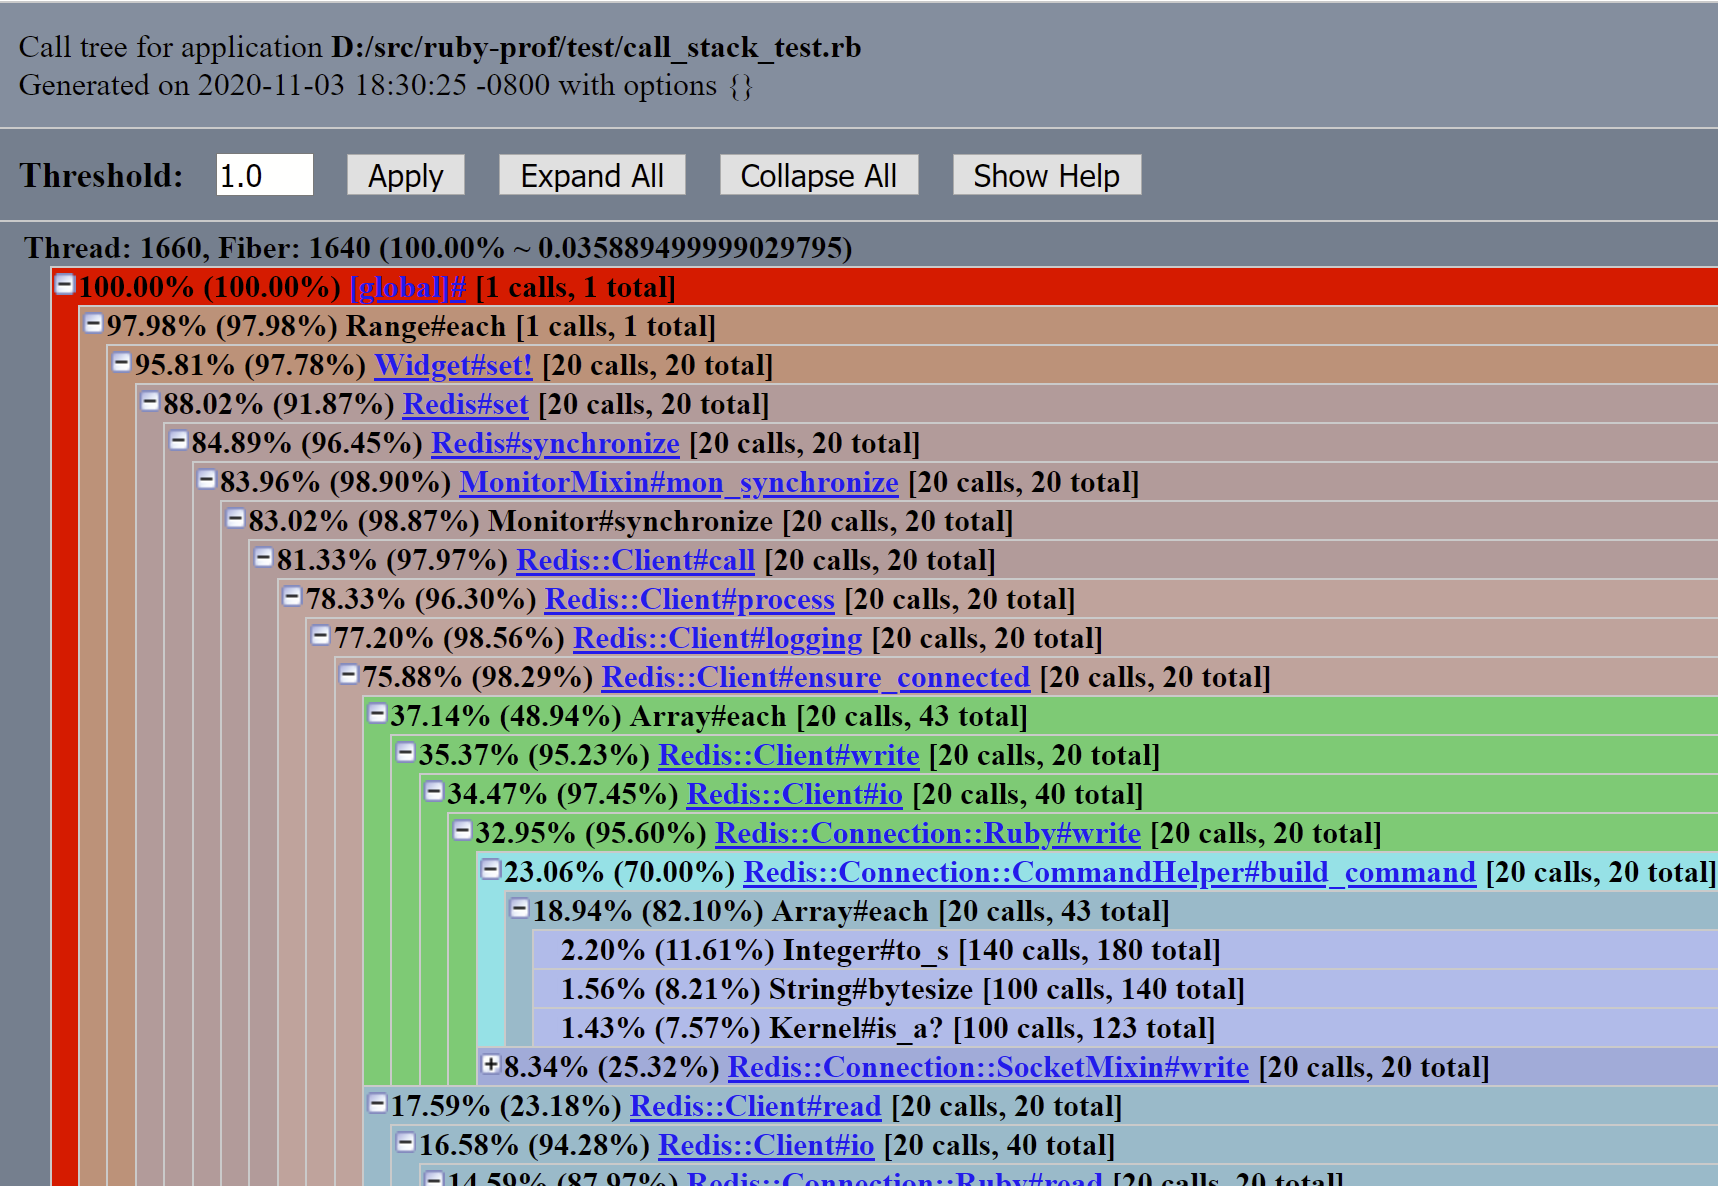This screenshot has height=1186, width=1718.
Task: Open the Redis::Connection::Ruby#write link
Action: pos(928,832)
